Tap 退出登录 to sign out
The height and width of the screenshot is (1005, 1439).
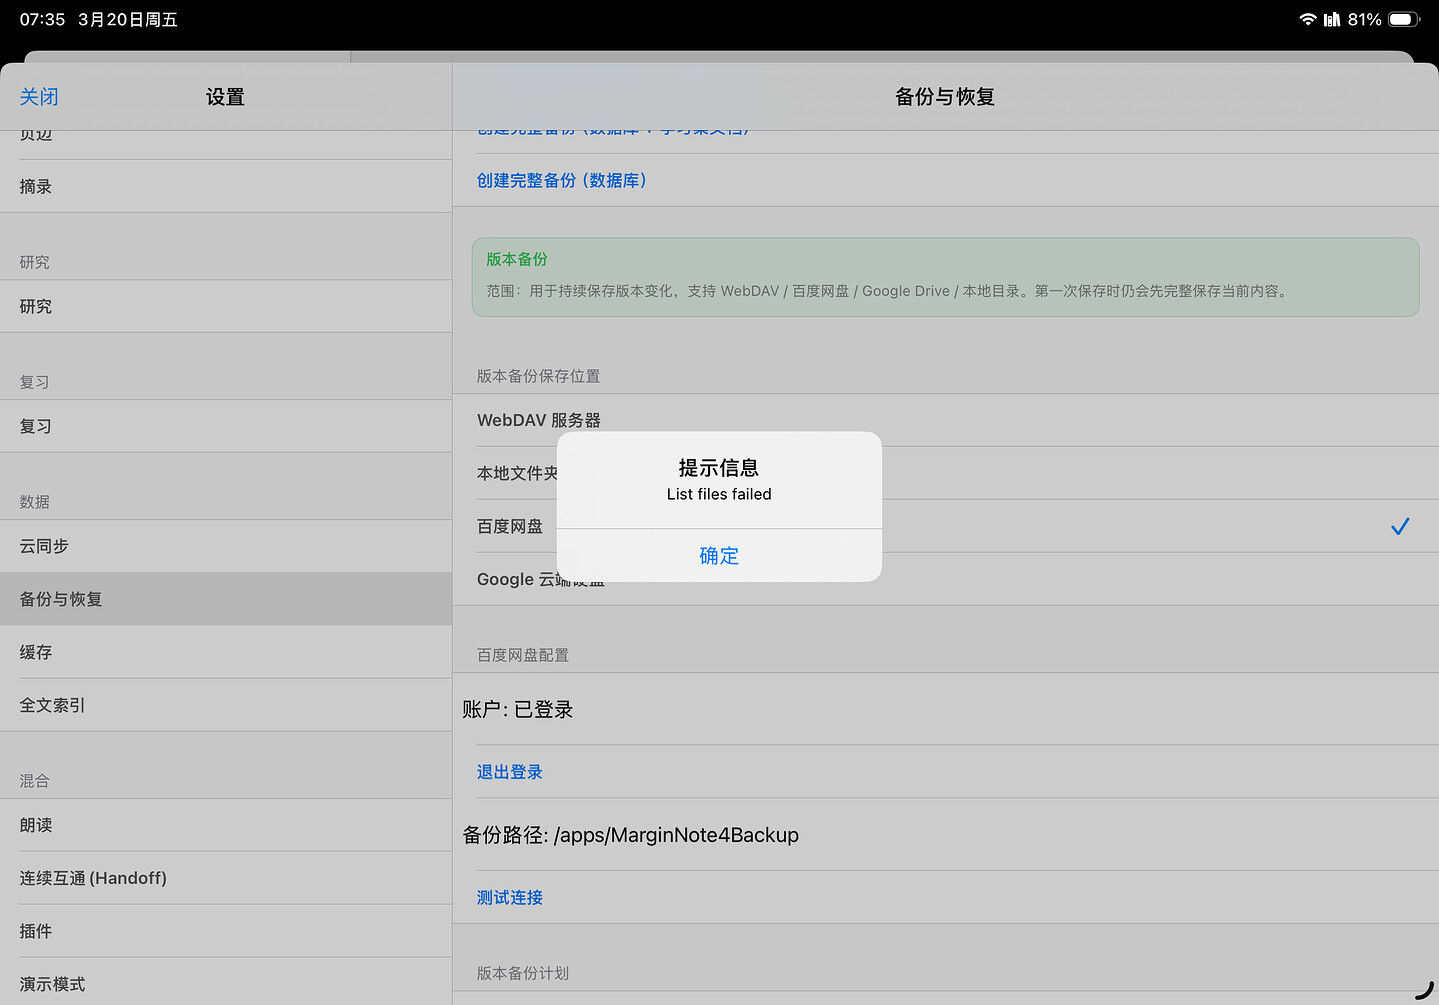tap(509, 772)
